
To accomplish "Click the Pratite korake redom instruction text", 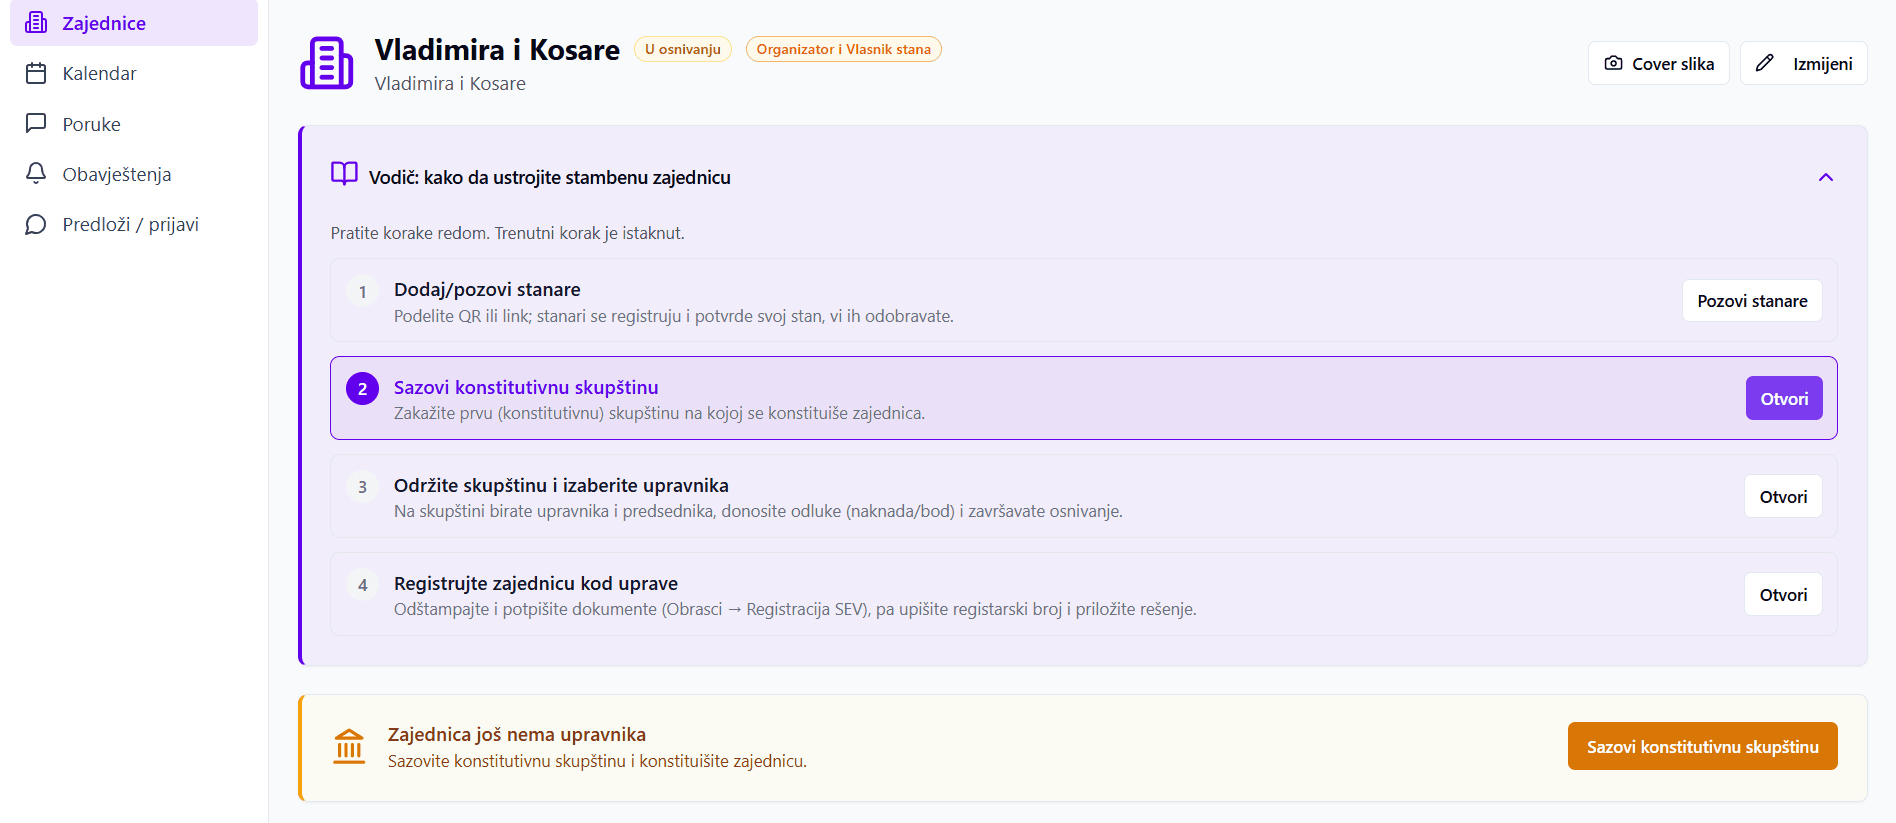I will [x=508, y=233].
